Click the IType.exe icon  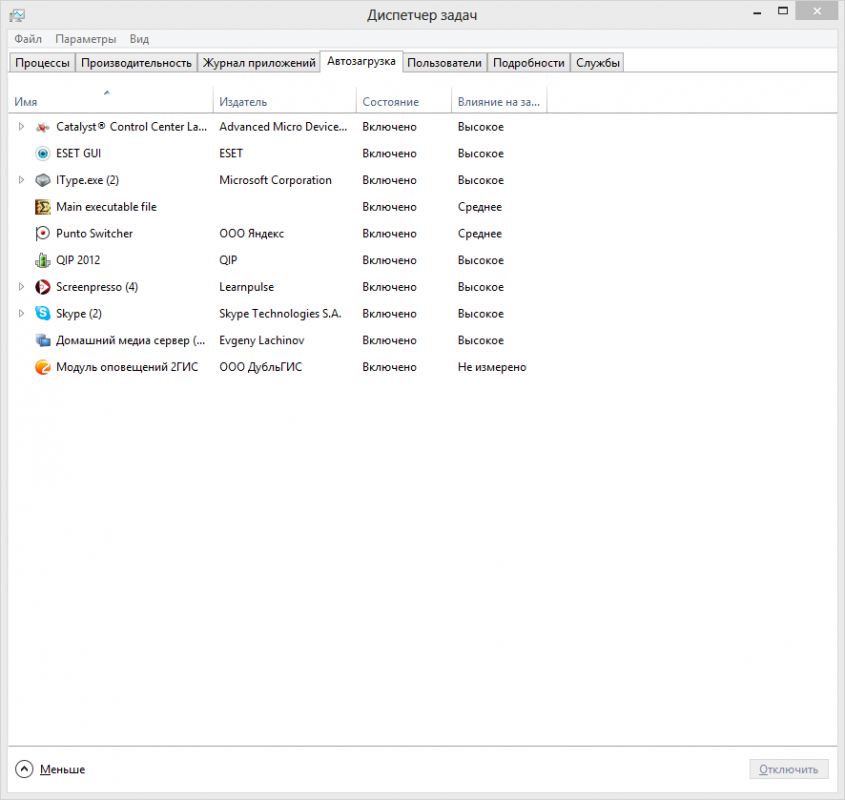click(x=43, y=180)
